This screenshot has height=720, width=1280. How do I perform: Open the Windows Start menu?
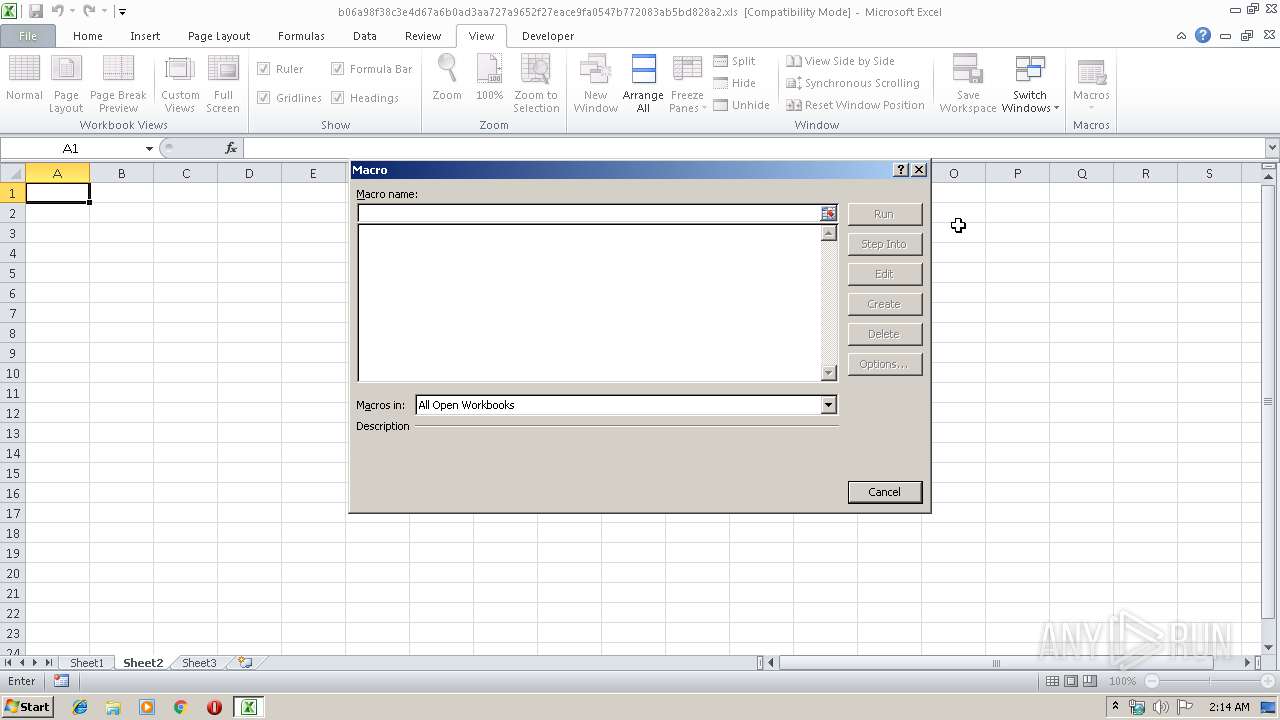(x=27, y=707)
